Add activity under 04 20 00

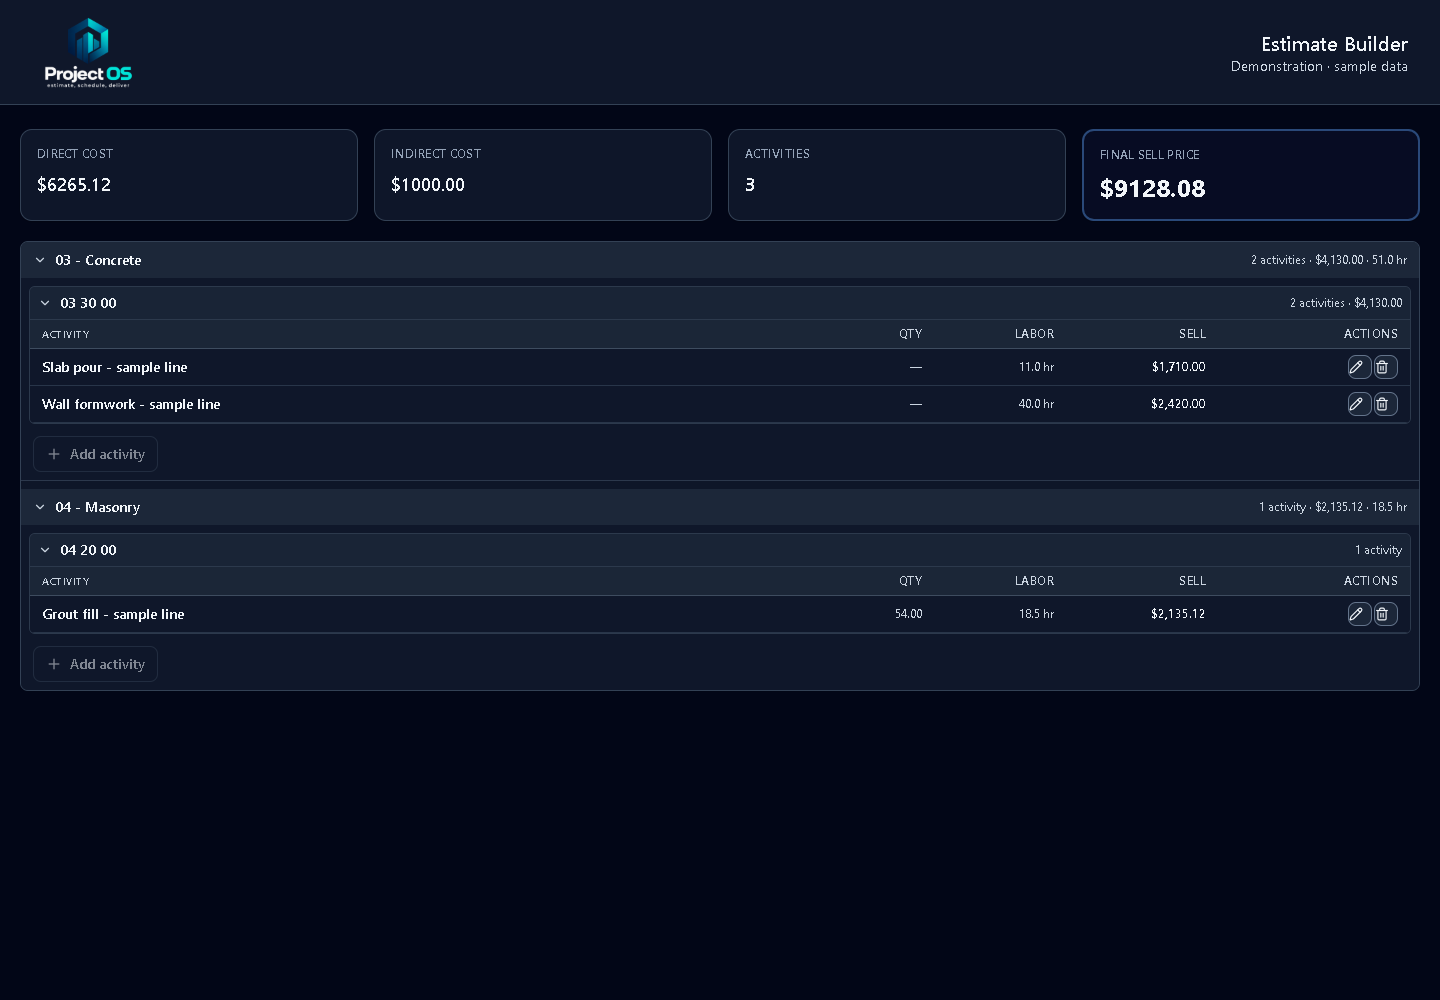tap(96, 664)
